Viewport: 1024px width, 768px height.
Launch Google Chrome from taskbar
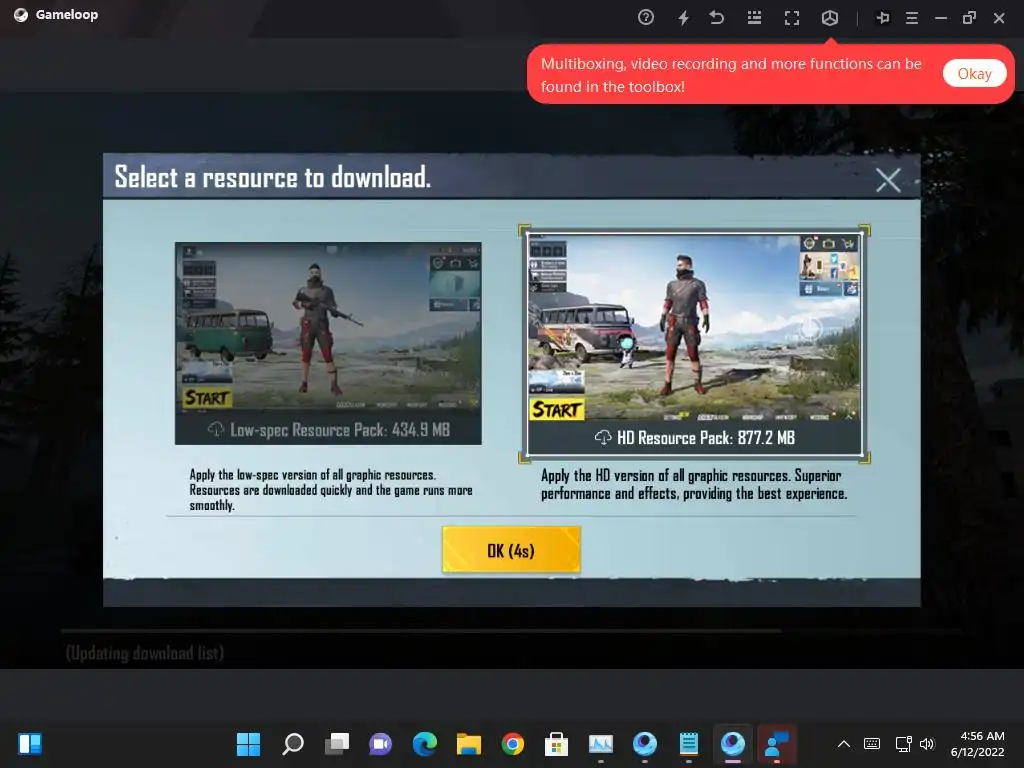[x=513, y=744]
